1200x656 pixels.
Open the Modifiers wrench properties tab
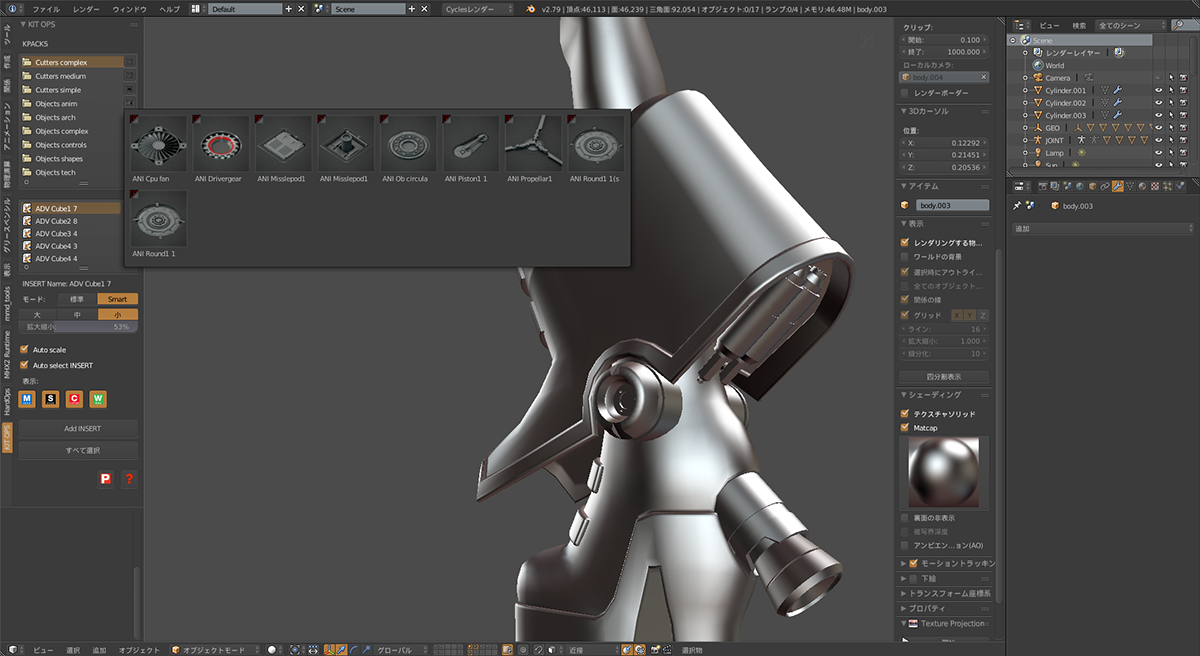pyautogui.click(x=1117, y=186)
